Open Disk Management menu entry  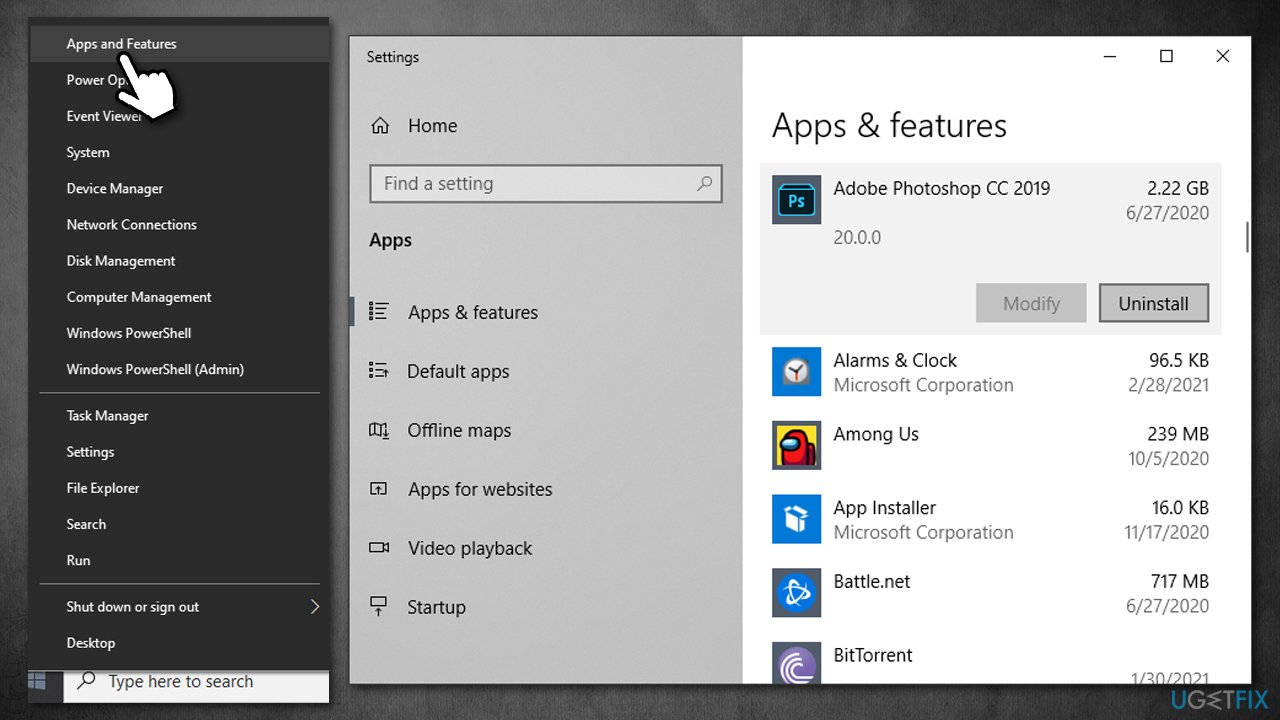[x=179, y=260]
